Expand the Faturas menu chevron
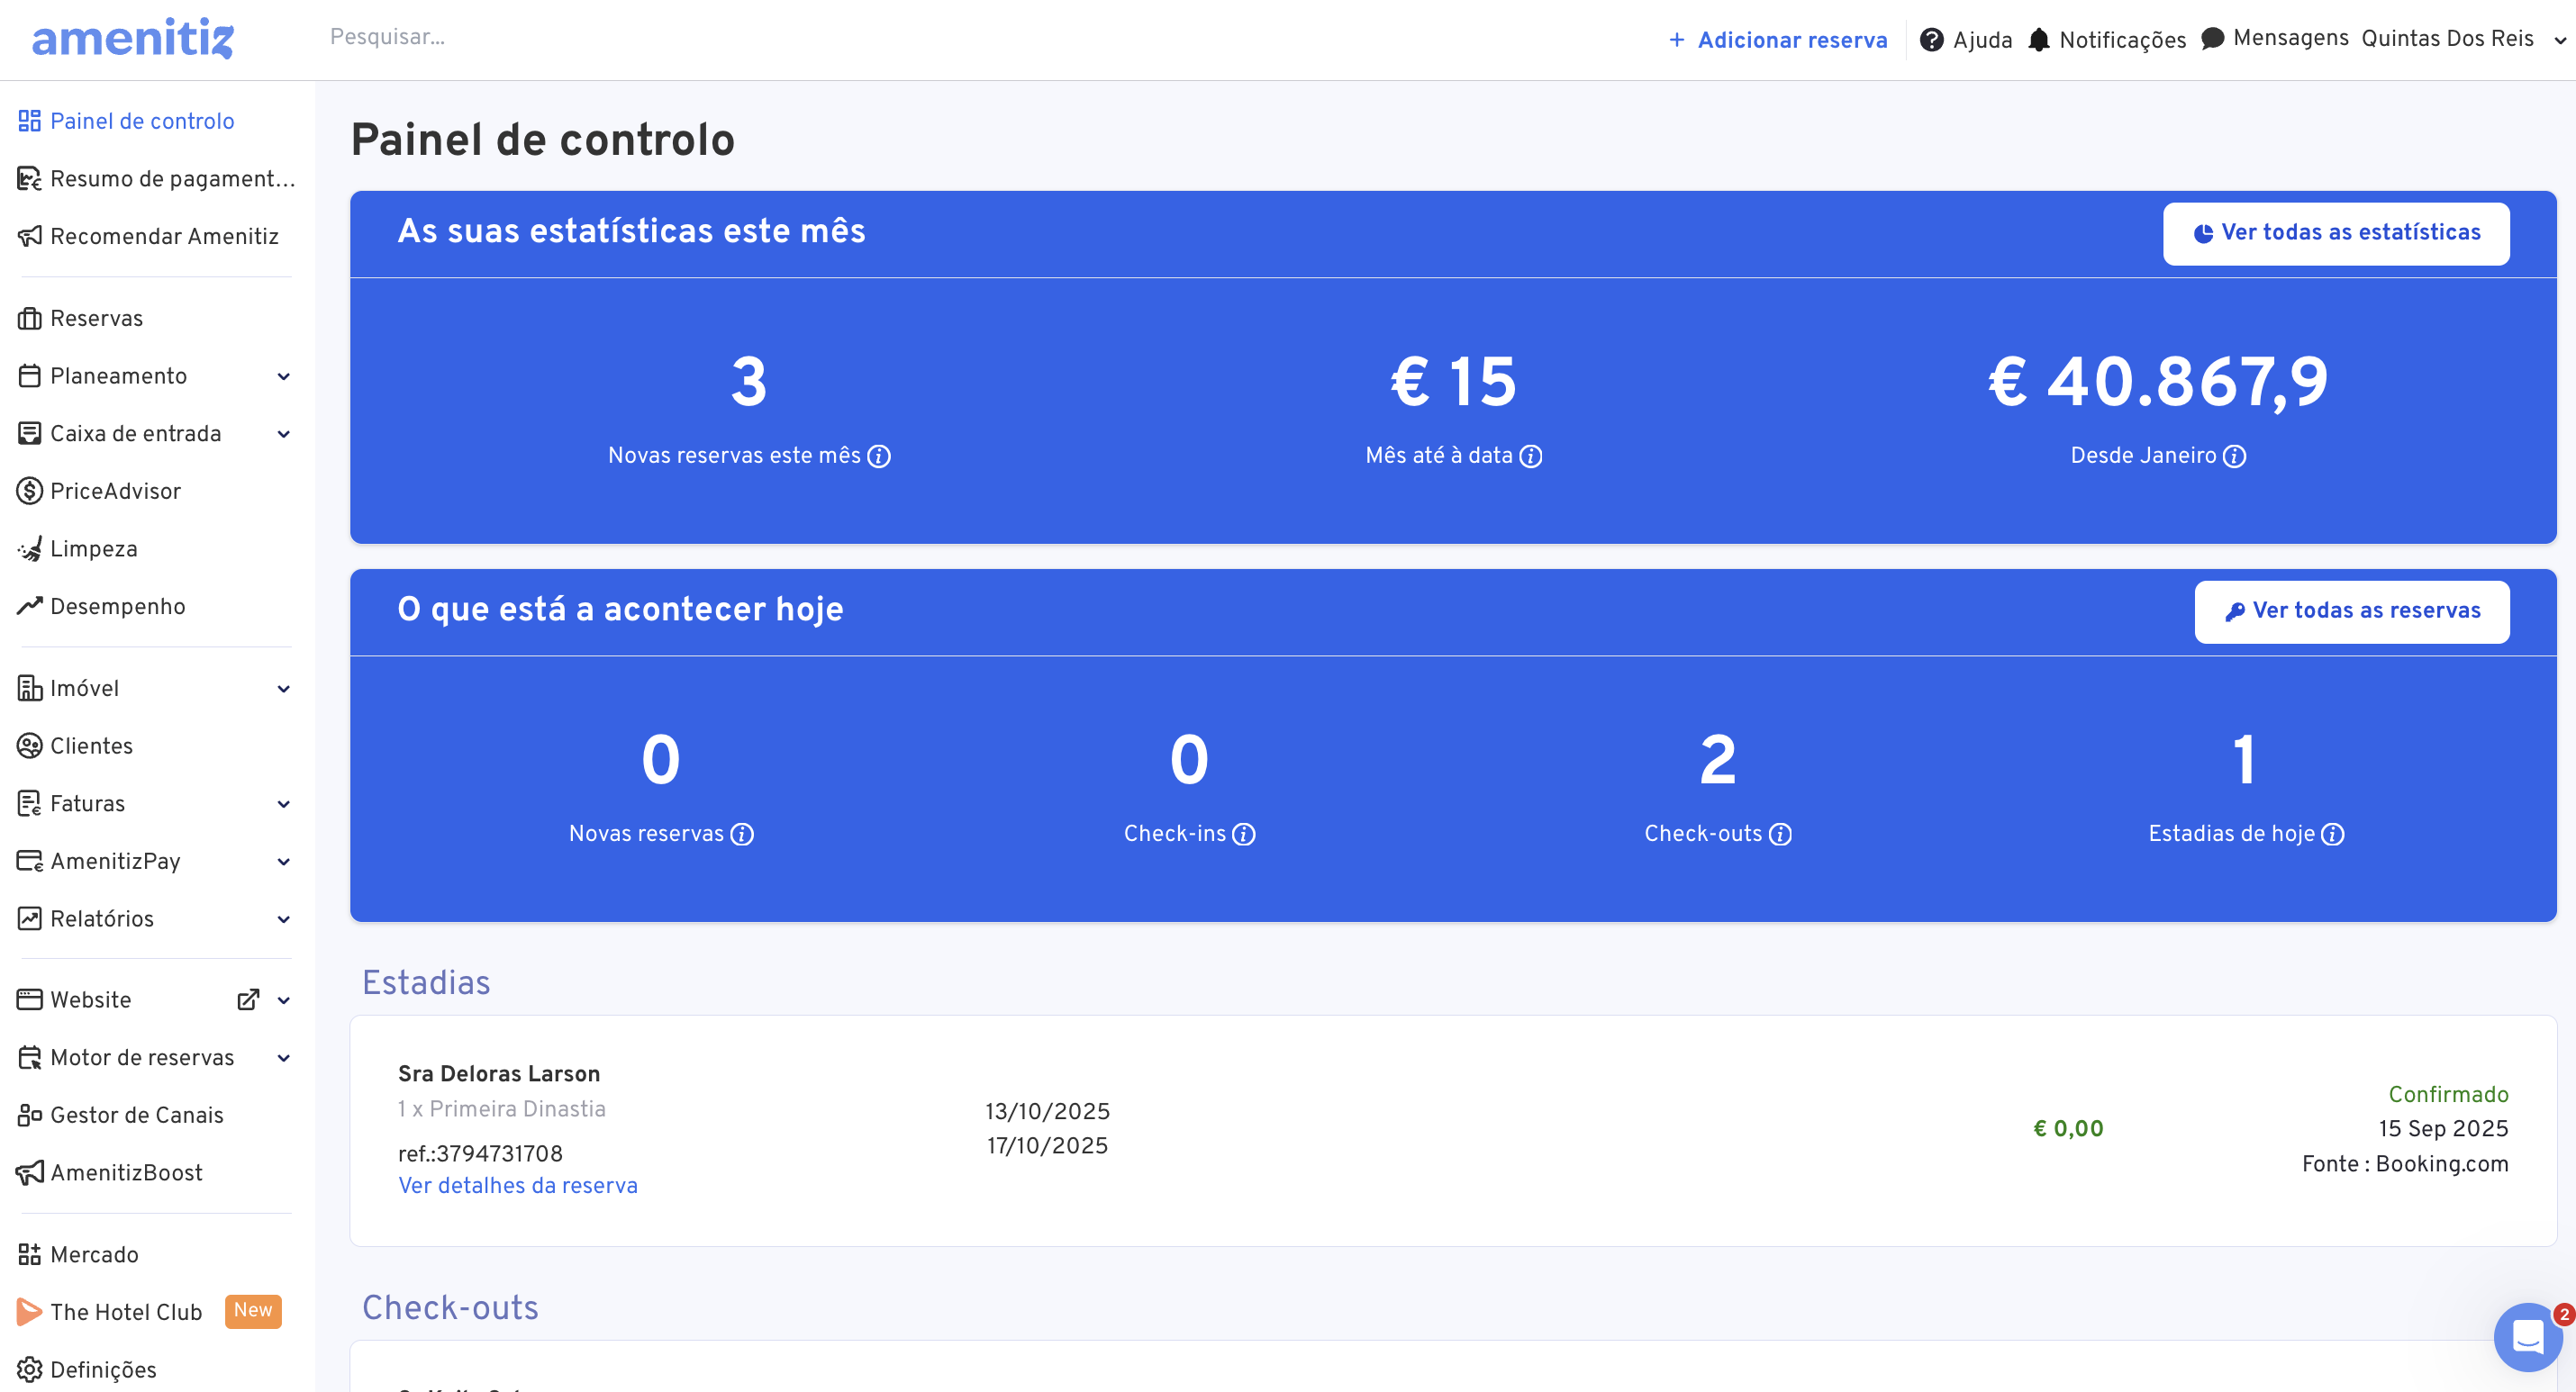The width and height of the screenshot is (2576, 1392). 283,804
